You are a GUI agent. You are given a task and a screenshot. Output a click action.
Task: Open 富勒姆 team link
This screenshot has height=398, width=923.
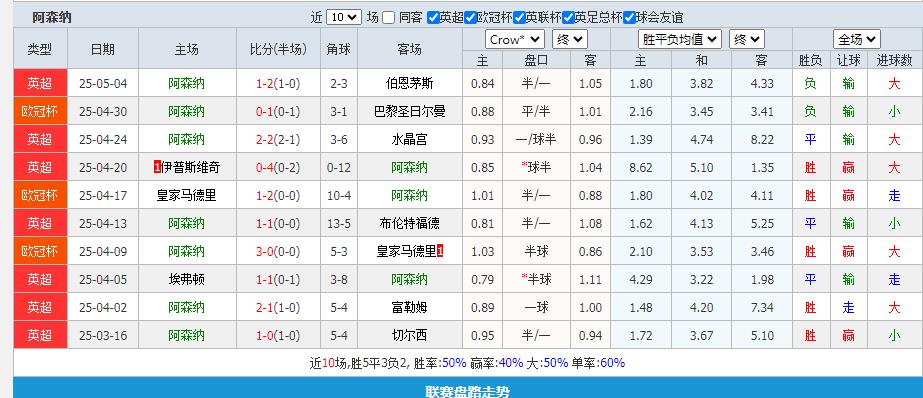[410, 307]
